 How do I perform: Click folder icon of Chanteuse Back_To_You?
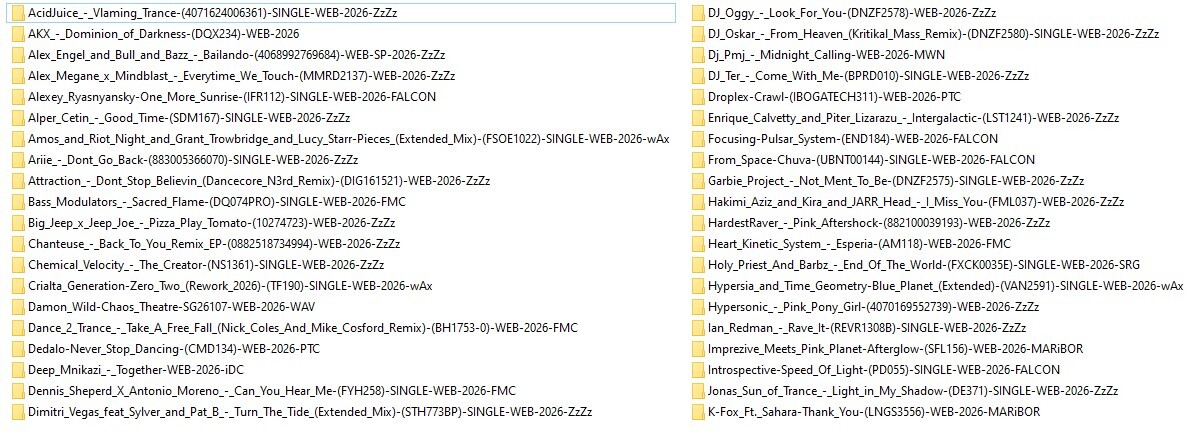coord(17,244)
